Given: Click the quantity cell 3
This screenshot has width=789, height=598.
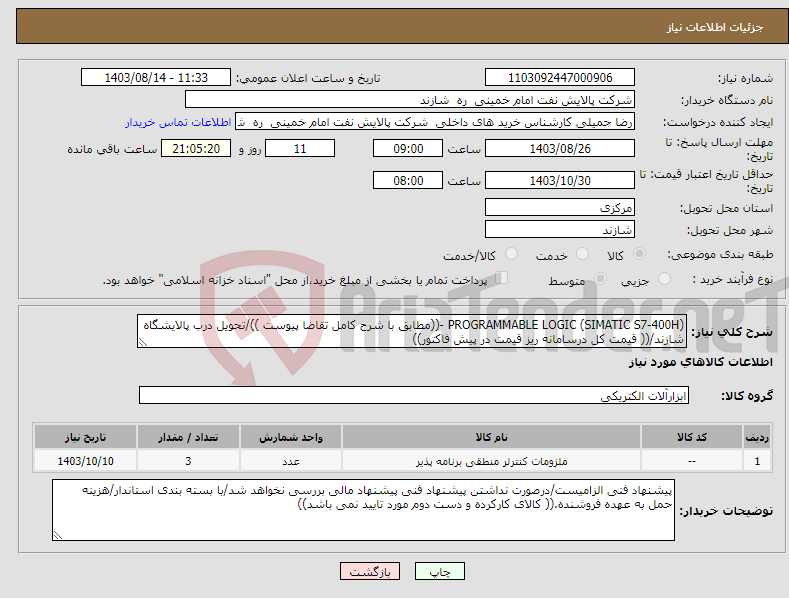Looking at the screenshot, I should click(x=188, y=461).
